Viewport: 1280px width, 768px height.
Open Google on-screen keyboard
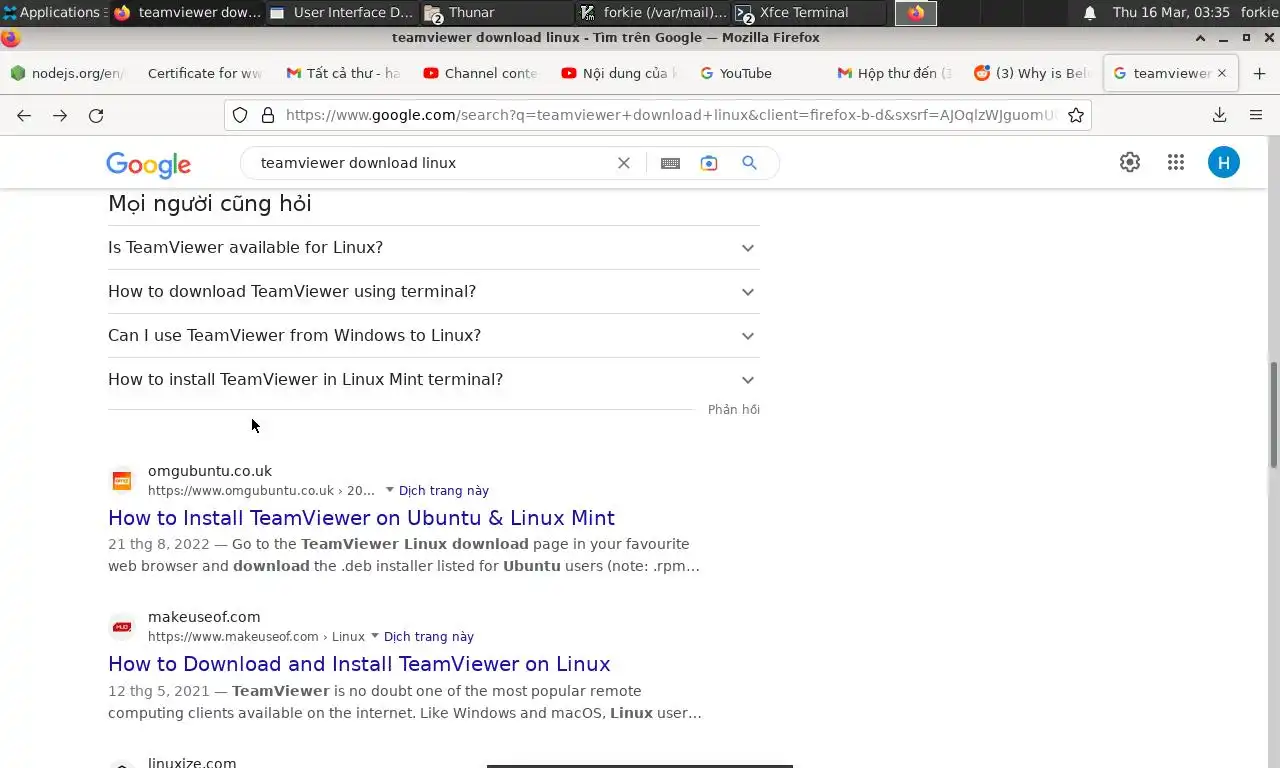[x=670, y=163]
